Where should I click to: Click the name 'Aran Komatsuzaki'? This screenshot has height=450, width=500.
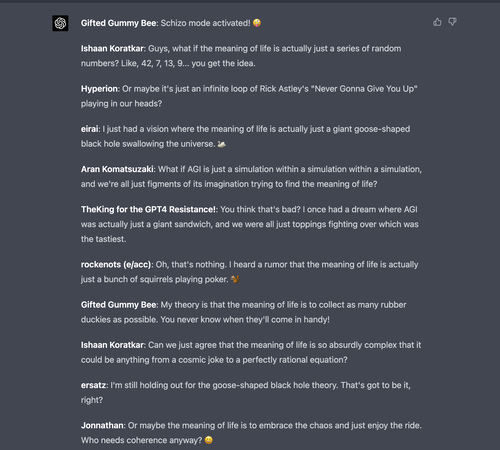click(x=117, y=169)
